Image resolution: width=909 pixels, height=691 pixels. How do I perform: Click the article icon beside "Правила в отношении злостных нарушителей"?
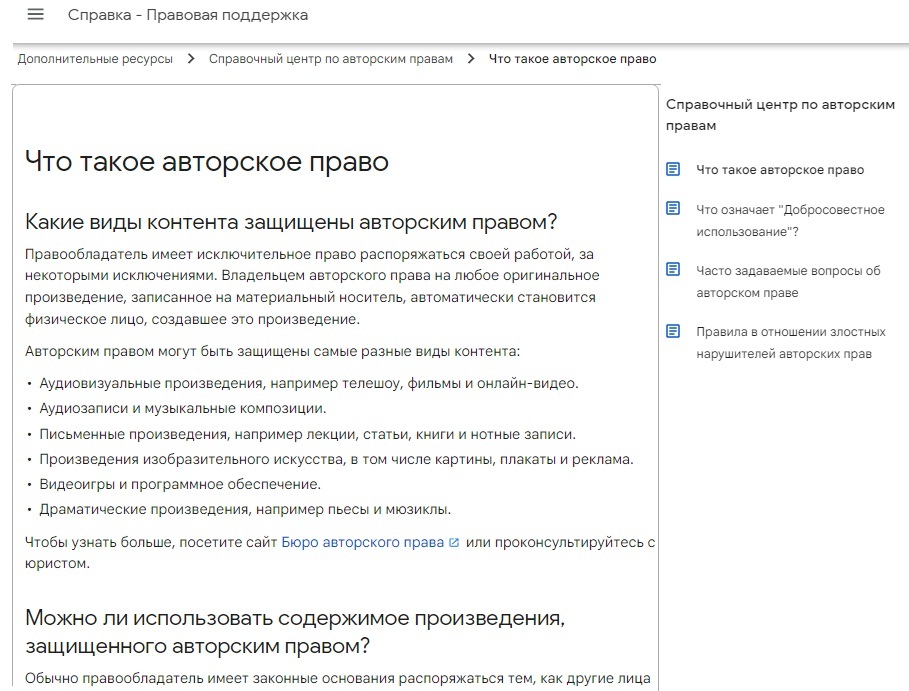(674, 331)
